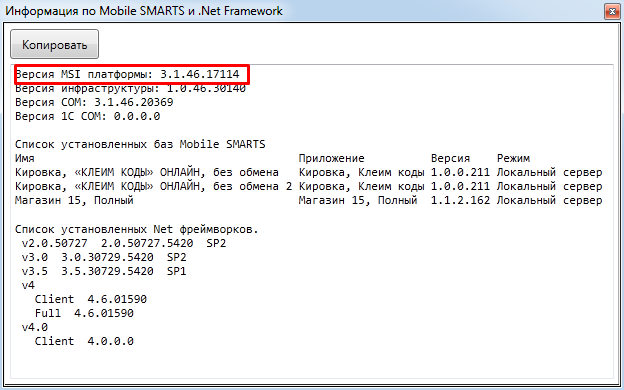The width and height of the screenshot is (624, 390).
Task: Click the line 'Версия COM: 3.1.46.20369'
Action: pos(94,102)
